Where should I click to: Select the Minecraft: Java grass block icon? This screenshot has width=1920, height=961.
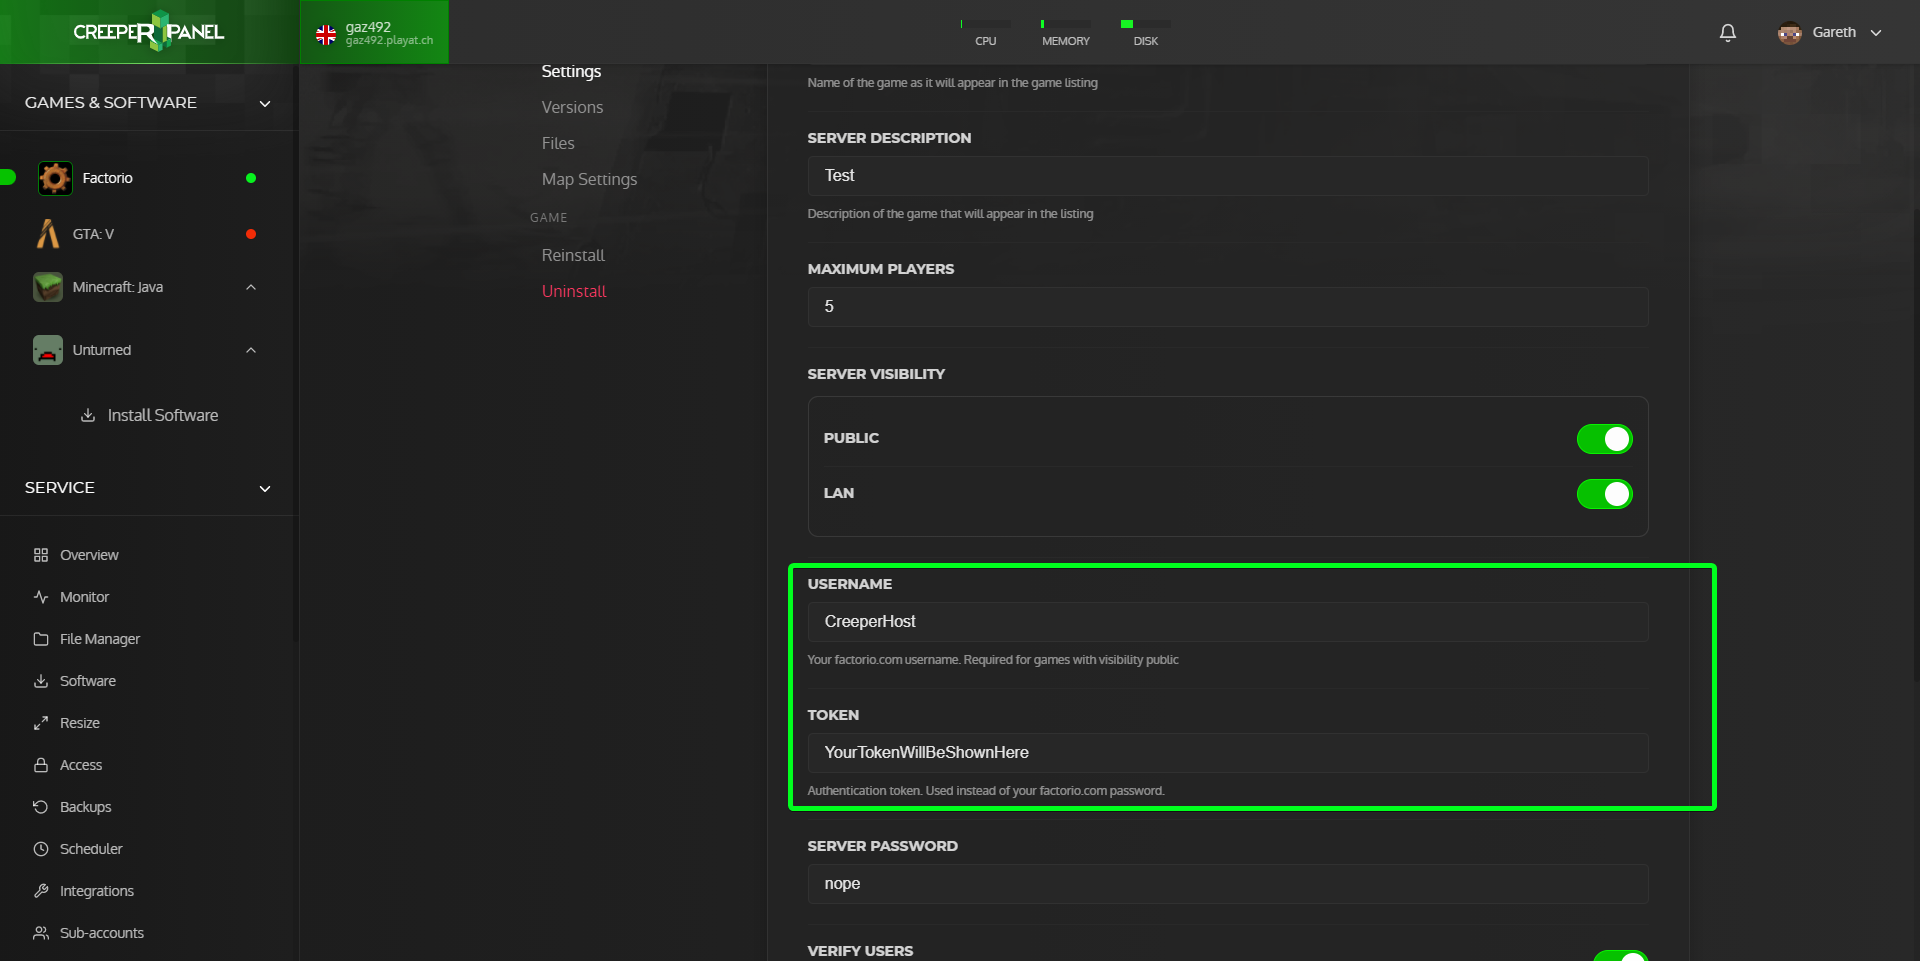point(48,287)
